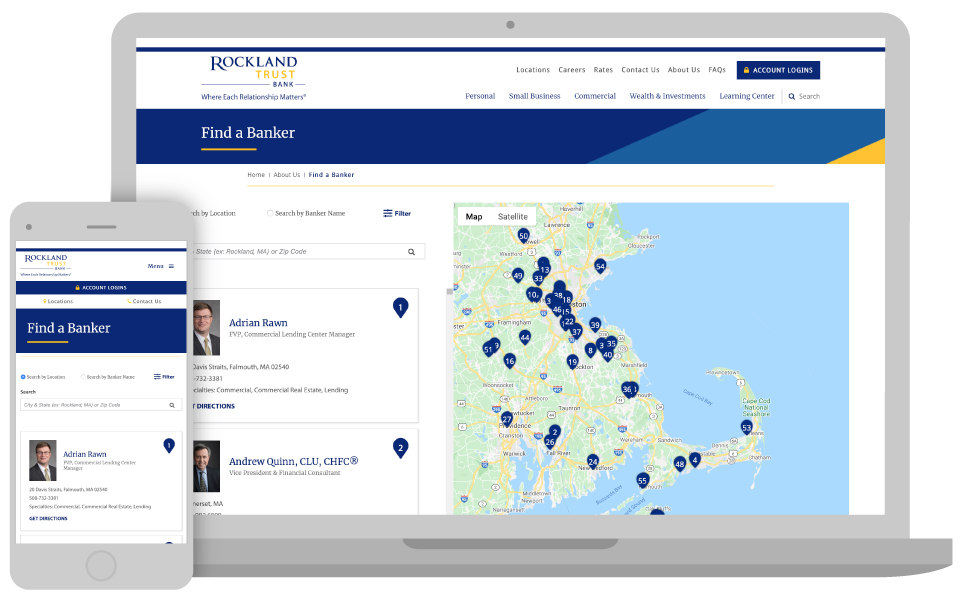
Task: Click pin badge 2 on Andrew Quinn card
Action: point(400,448)
